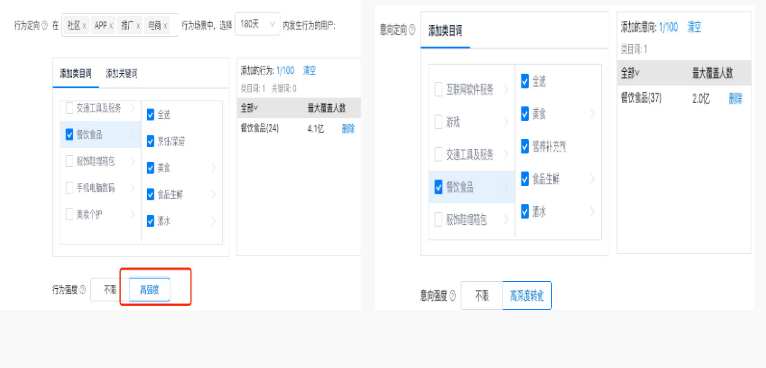
Task: Click the scene tags input box
Action: 120,25
